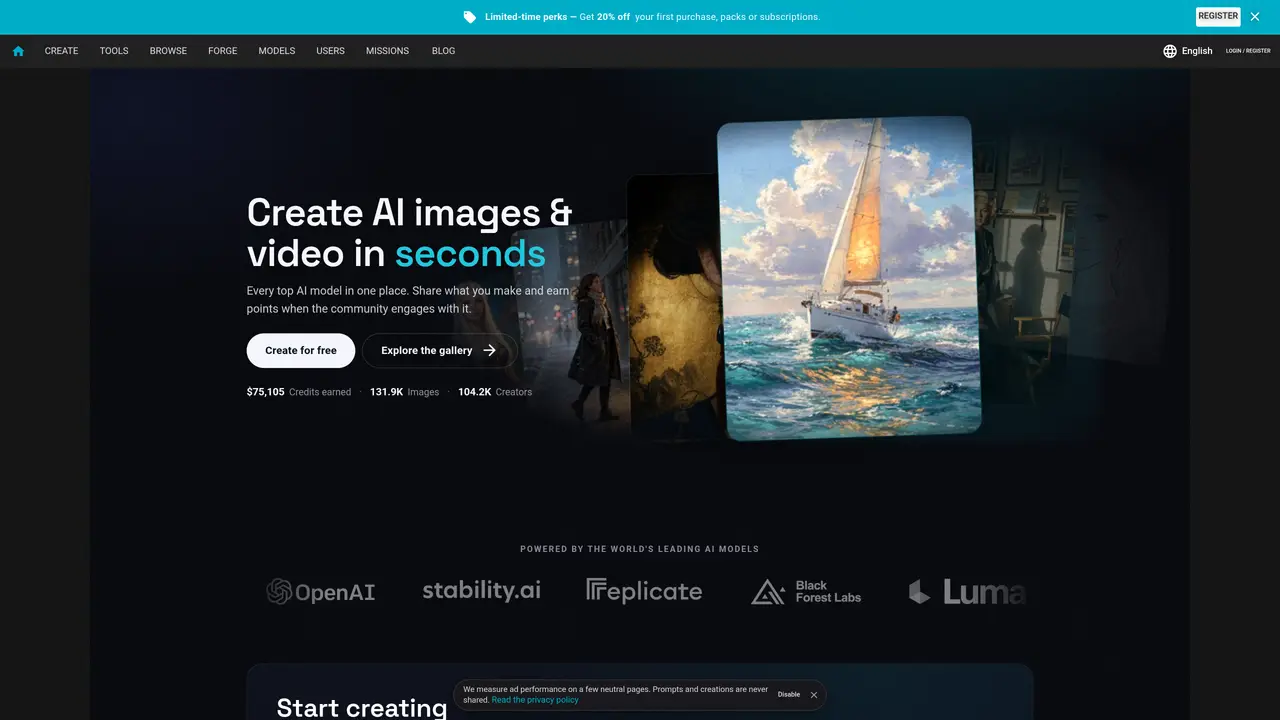Click the OpenAI logo
This screenshot has width=1280, height=720.
pos(321,592)
